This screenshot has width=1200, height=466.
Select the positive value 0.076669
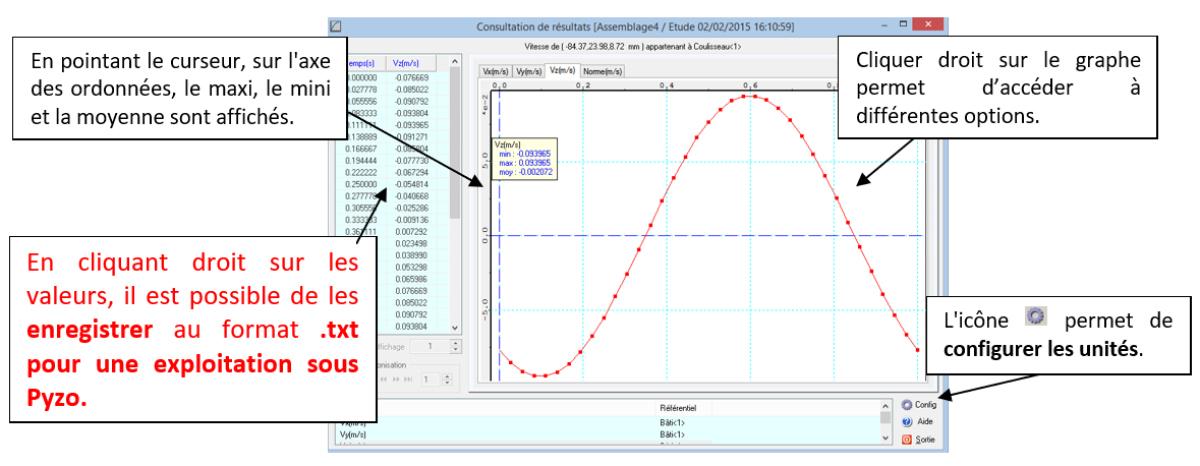(412, 291)
